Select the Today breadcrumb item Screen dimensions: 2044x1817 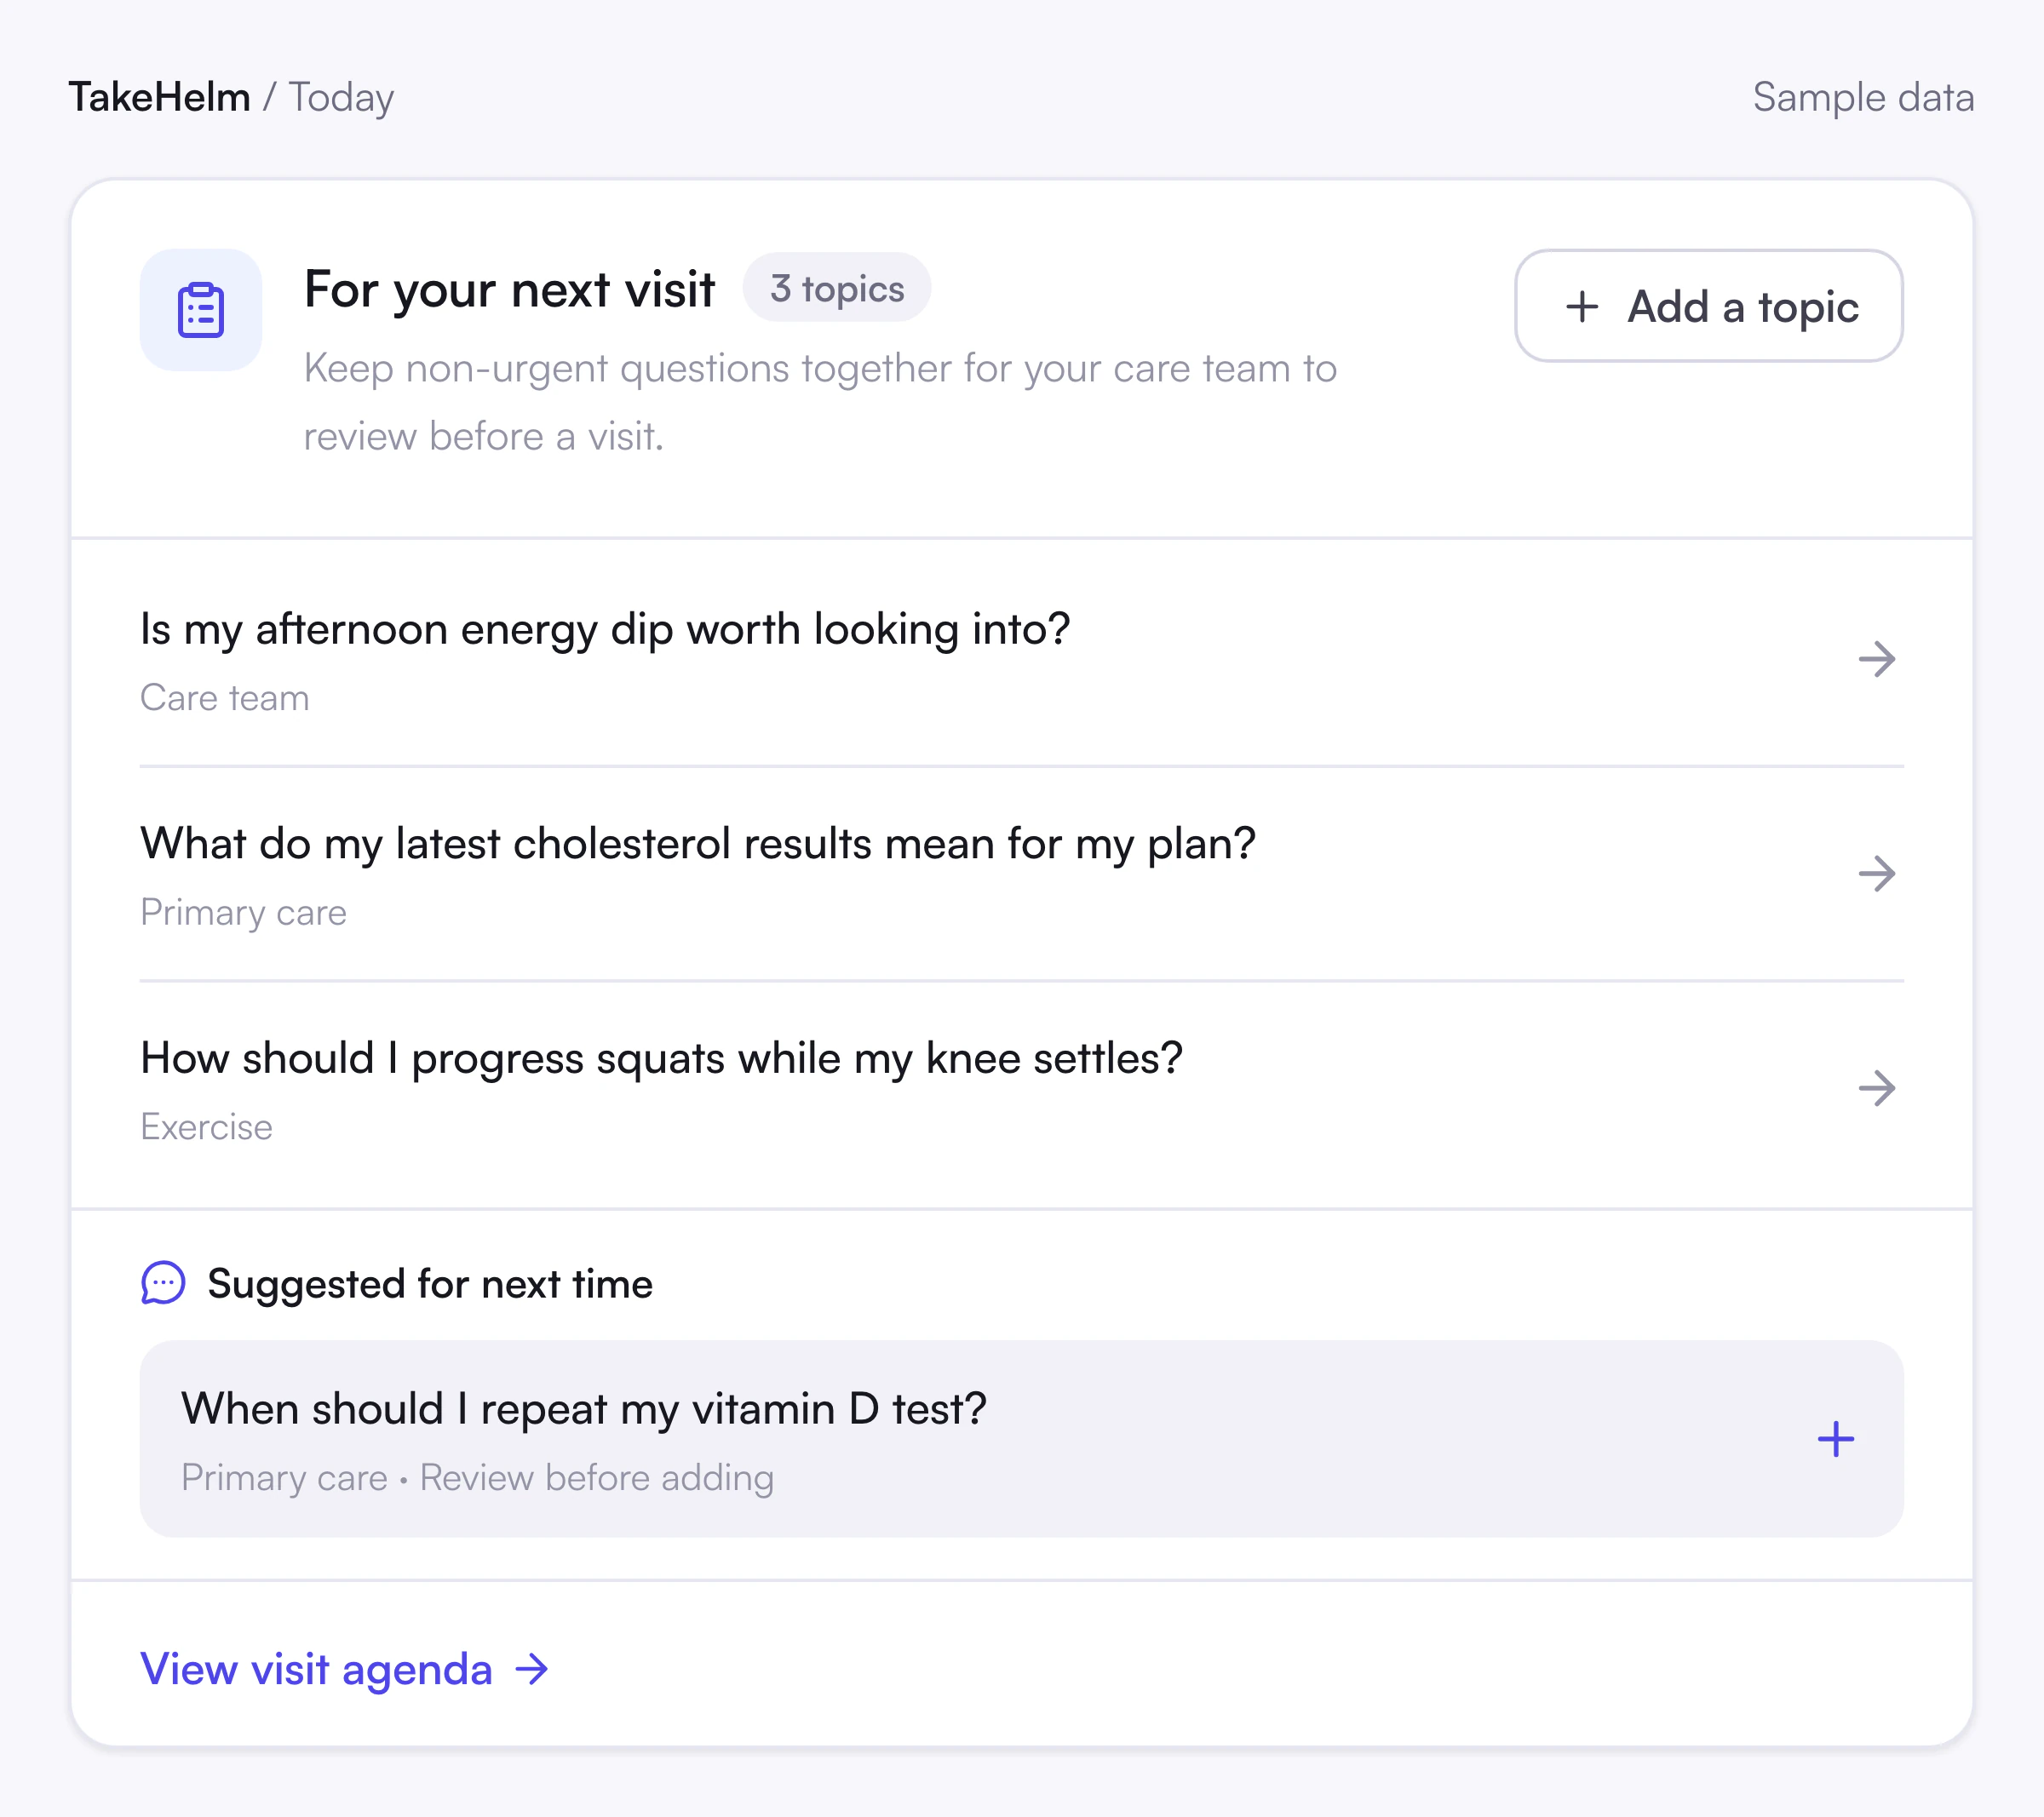341,98
